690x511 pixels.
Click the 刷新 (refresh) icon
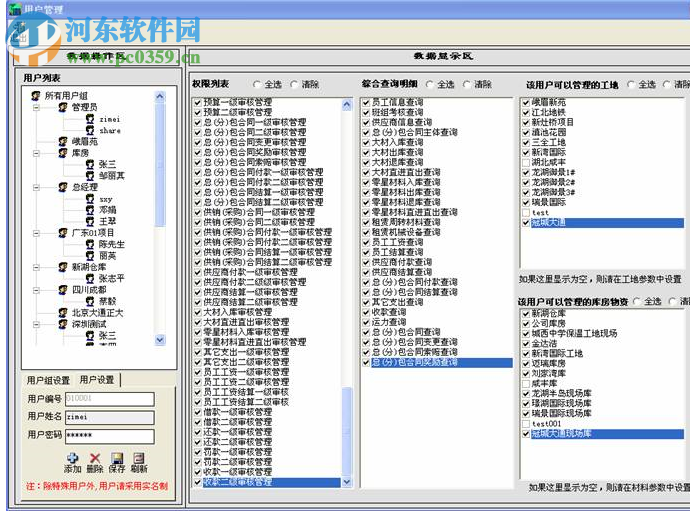tap(139, 458)
